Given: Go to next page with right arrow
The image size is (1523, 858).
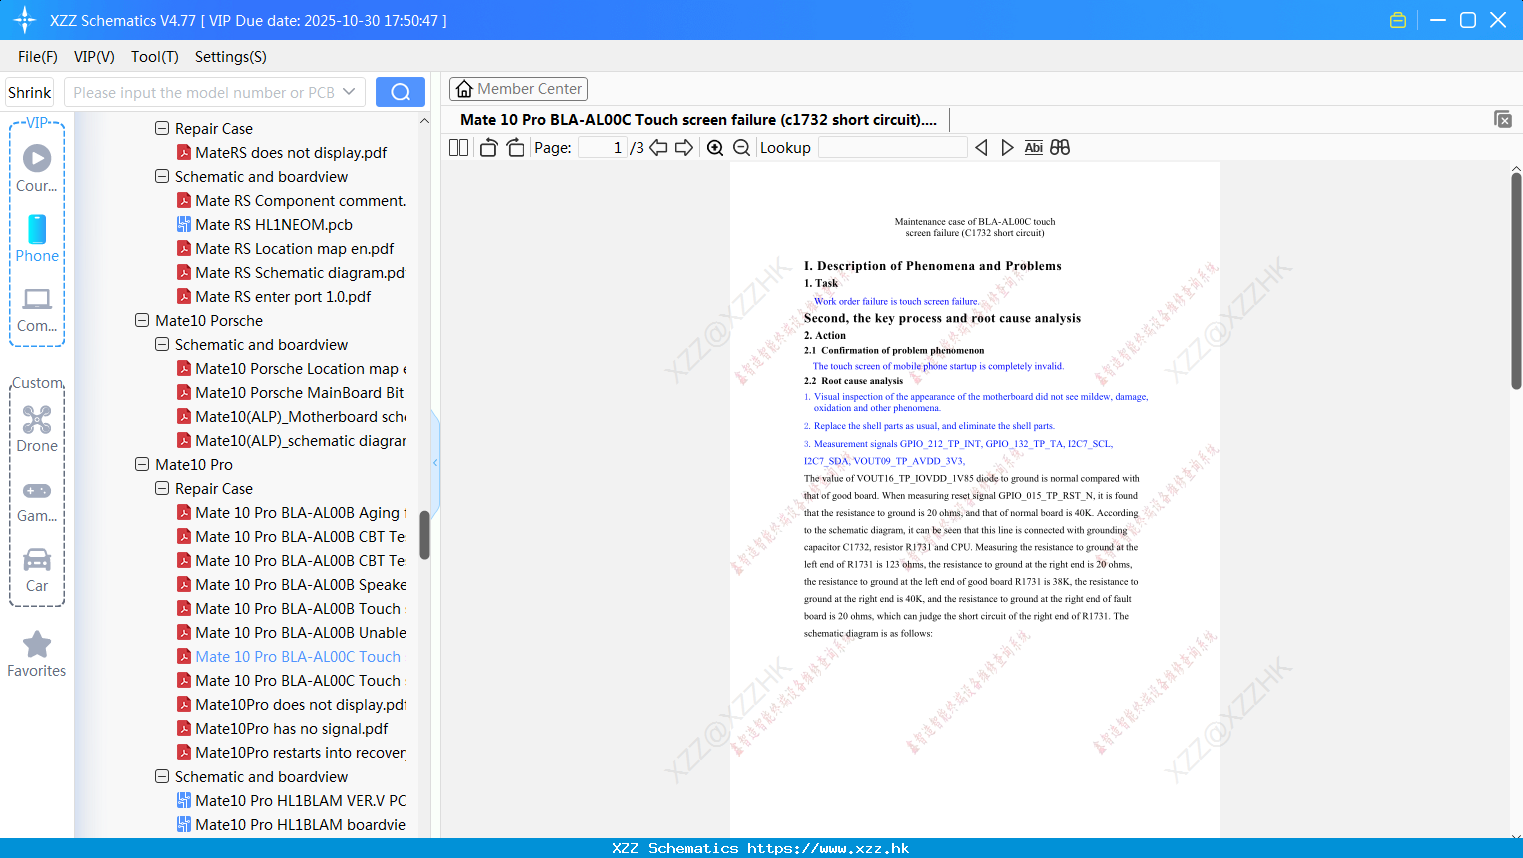Looking at the screenshot, I should click(x=684, y=147).
